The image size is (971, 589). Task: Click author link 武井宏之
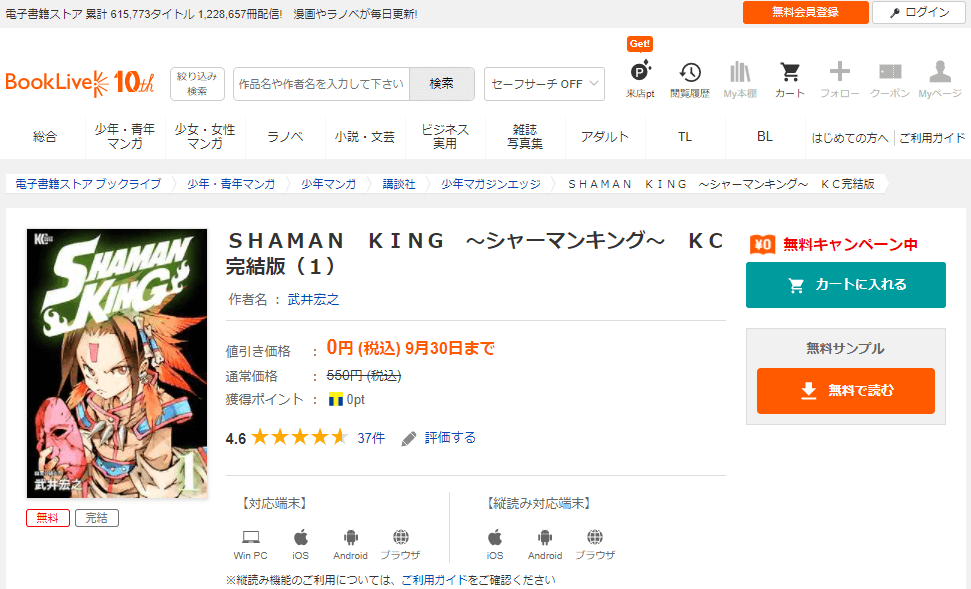point(313,299)
